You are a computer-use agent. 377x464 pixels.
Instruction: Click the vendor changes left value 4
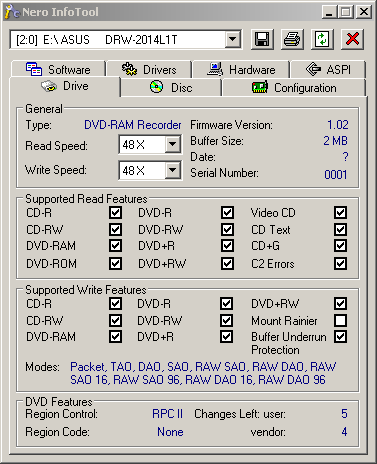click(344, 432)
